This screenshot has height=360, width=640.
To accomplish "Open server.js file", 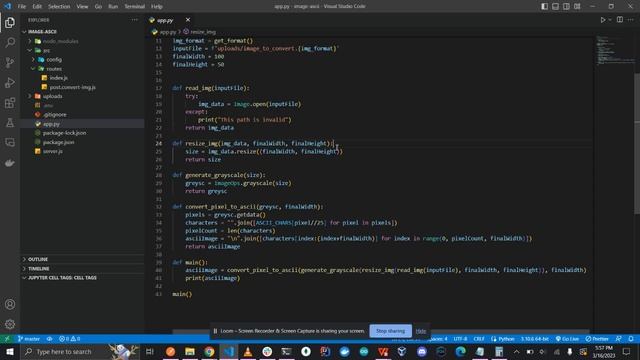I will tap(82, 151).
